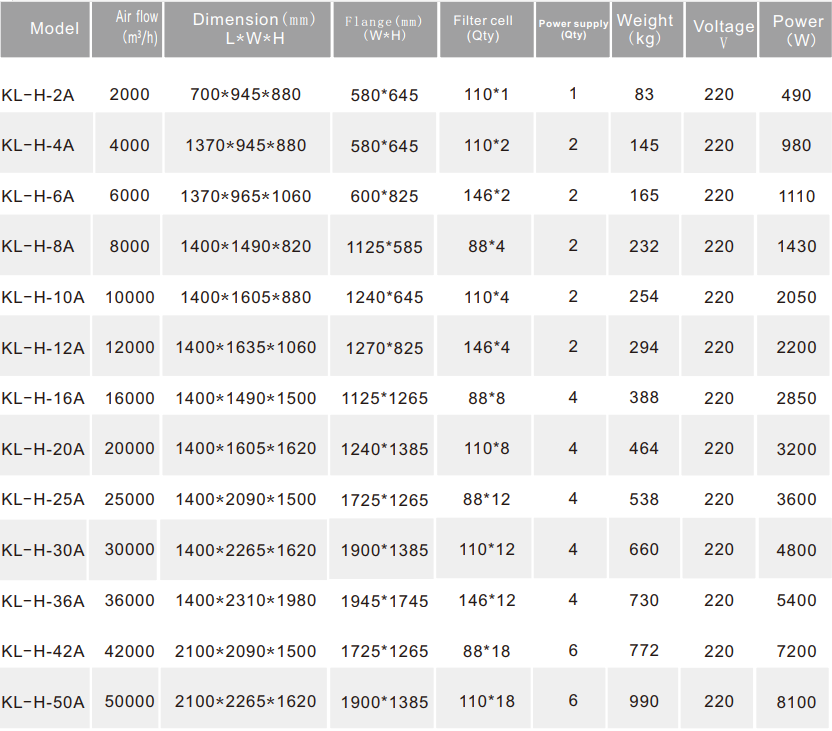Select the 146*12 filter cell value

tap(487, 600)
